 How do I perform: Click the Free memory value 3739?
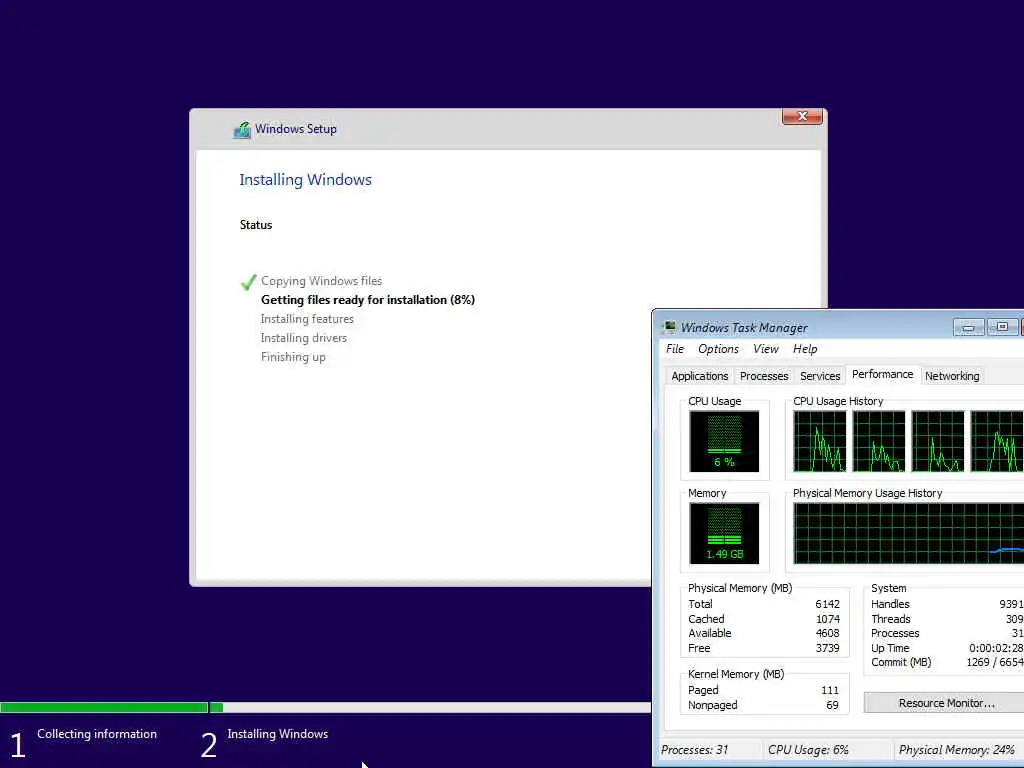(827, 648)
